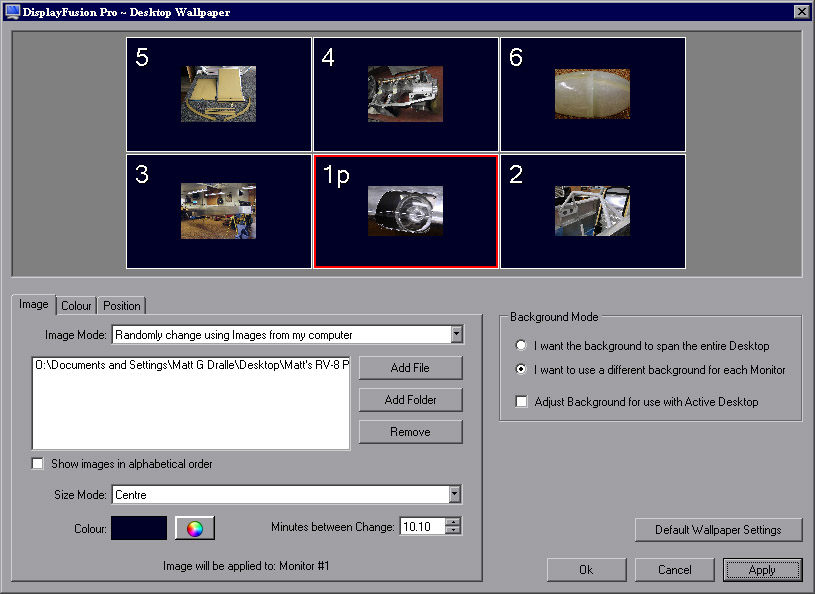The image size is (815, 594).
Task: Select monitor 4 preview thumbnail
Action: (405, 95)
